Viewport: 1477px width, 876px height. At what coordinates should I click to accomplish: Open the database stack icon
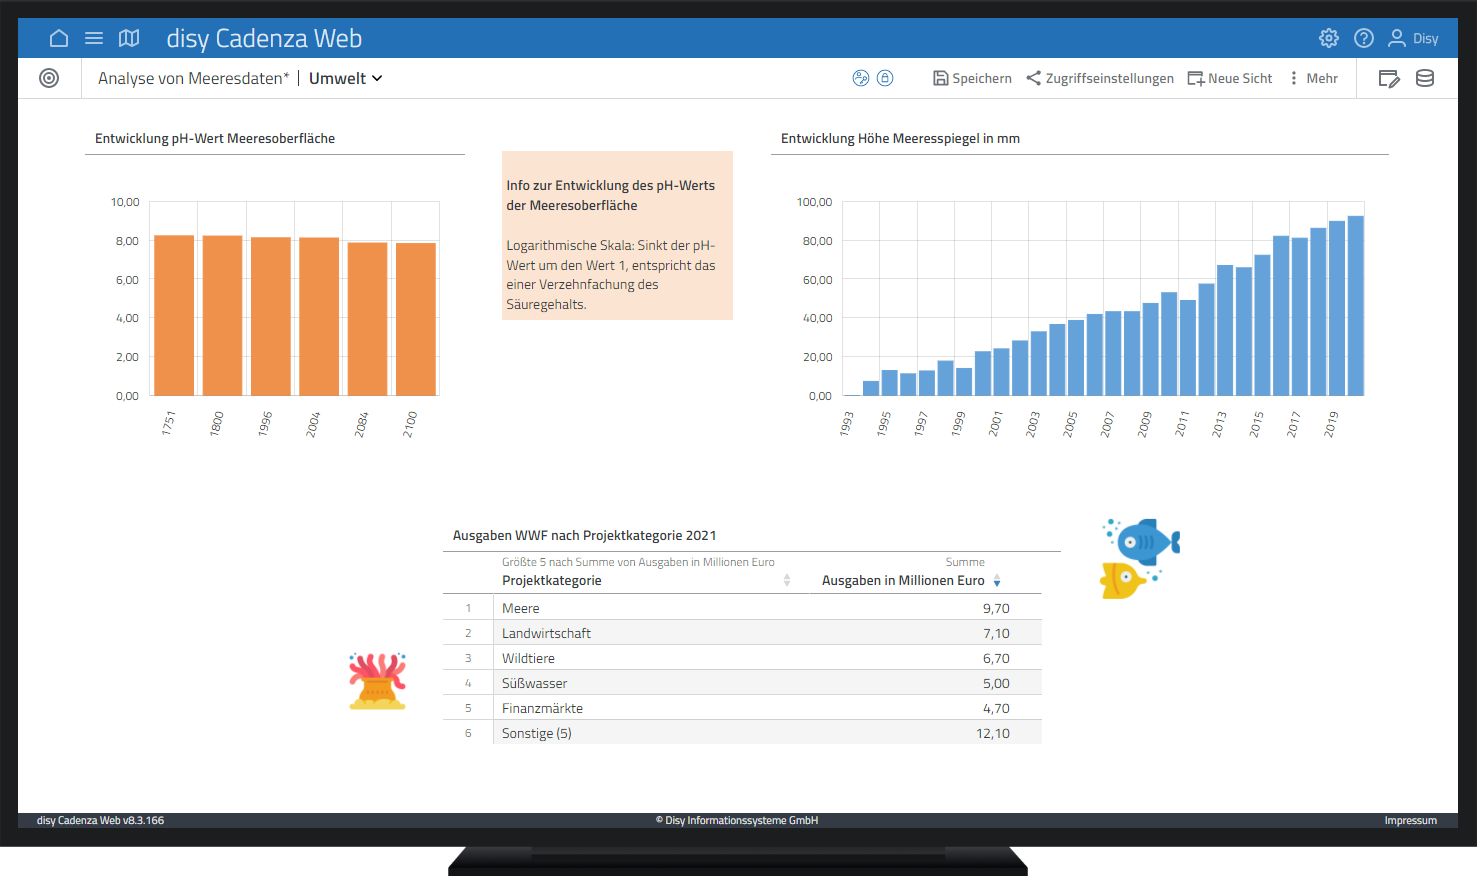[1425, 78]
